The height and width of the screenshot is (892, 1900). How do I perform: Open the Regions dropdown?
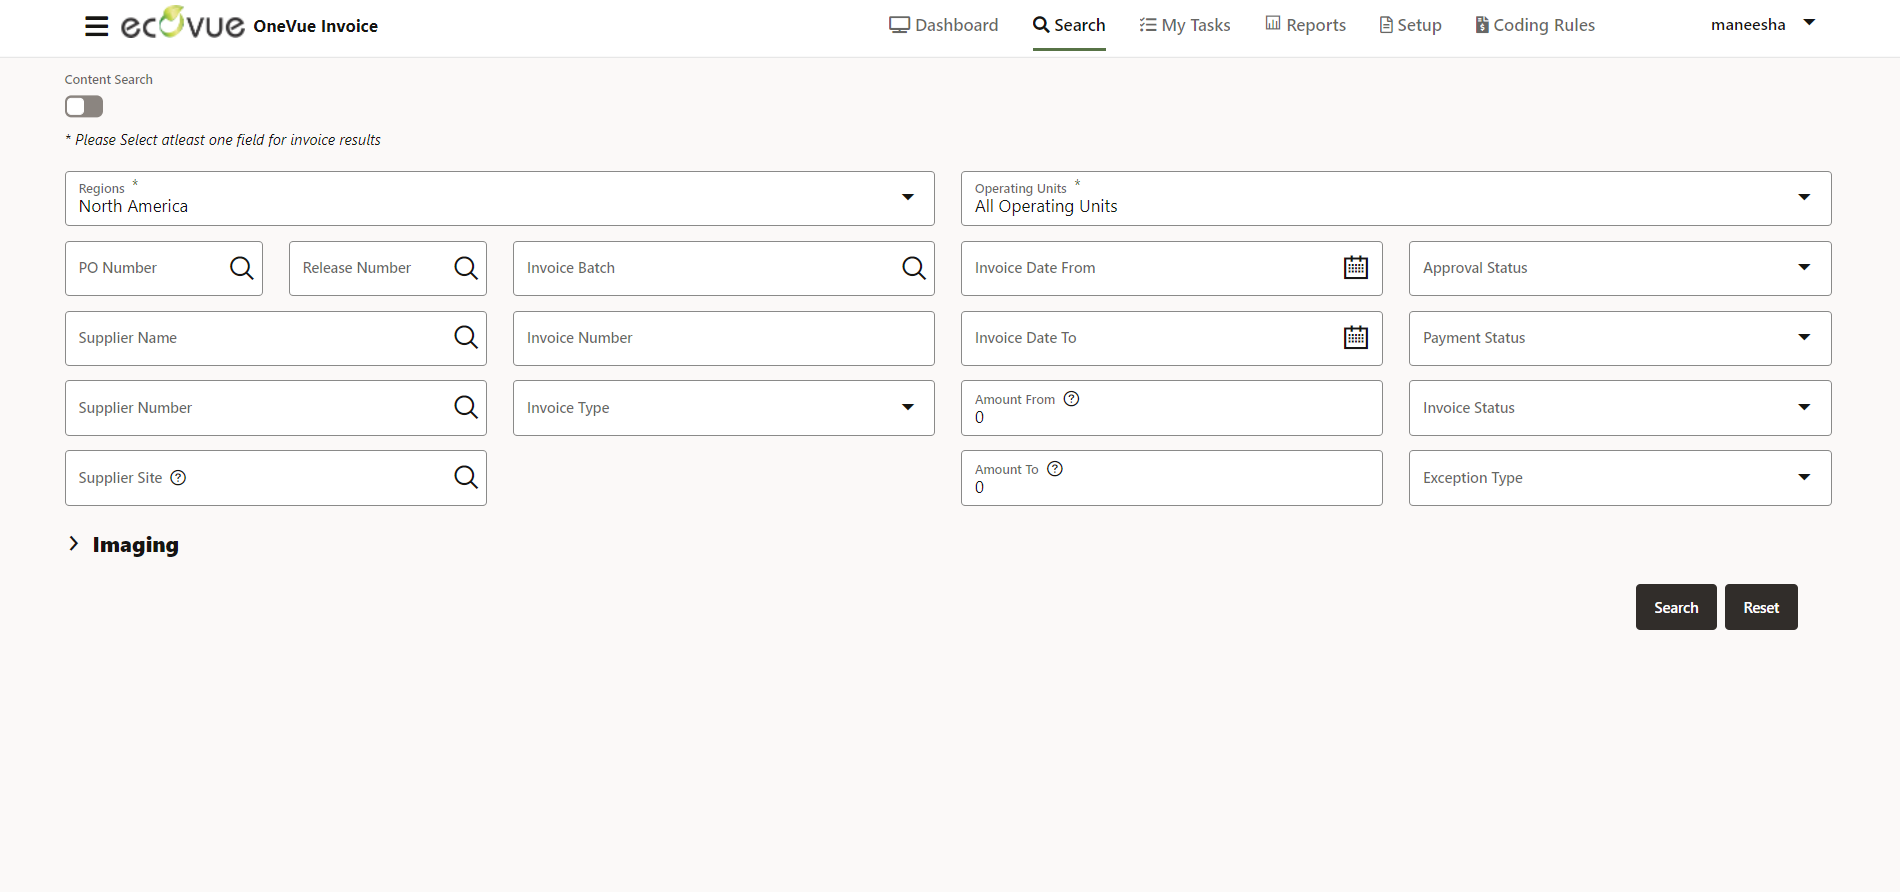(907, 197)
